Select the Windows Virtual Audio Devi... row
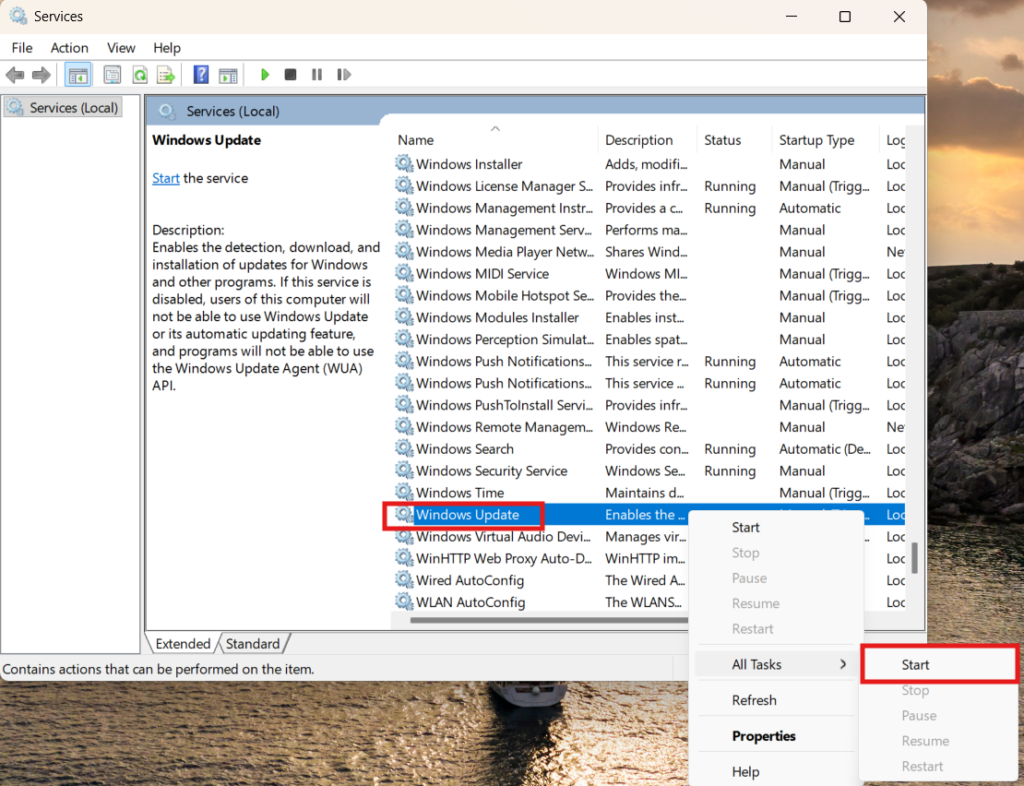Screen dimensions: 1024x786 tap(539, 536)
